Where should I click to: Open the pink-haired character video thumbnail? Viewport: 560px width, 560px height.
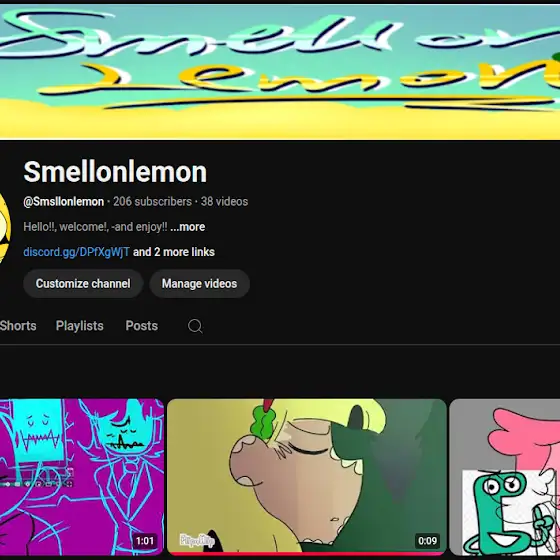pos(505,477)
